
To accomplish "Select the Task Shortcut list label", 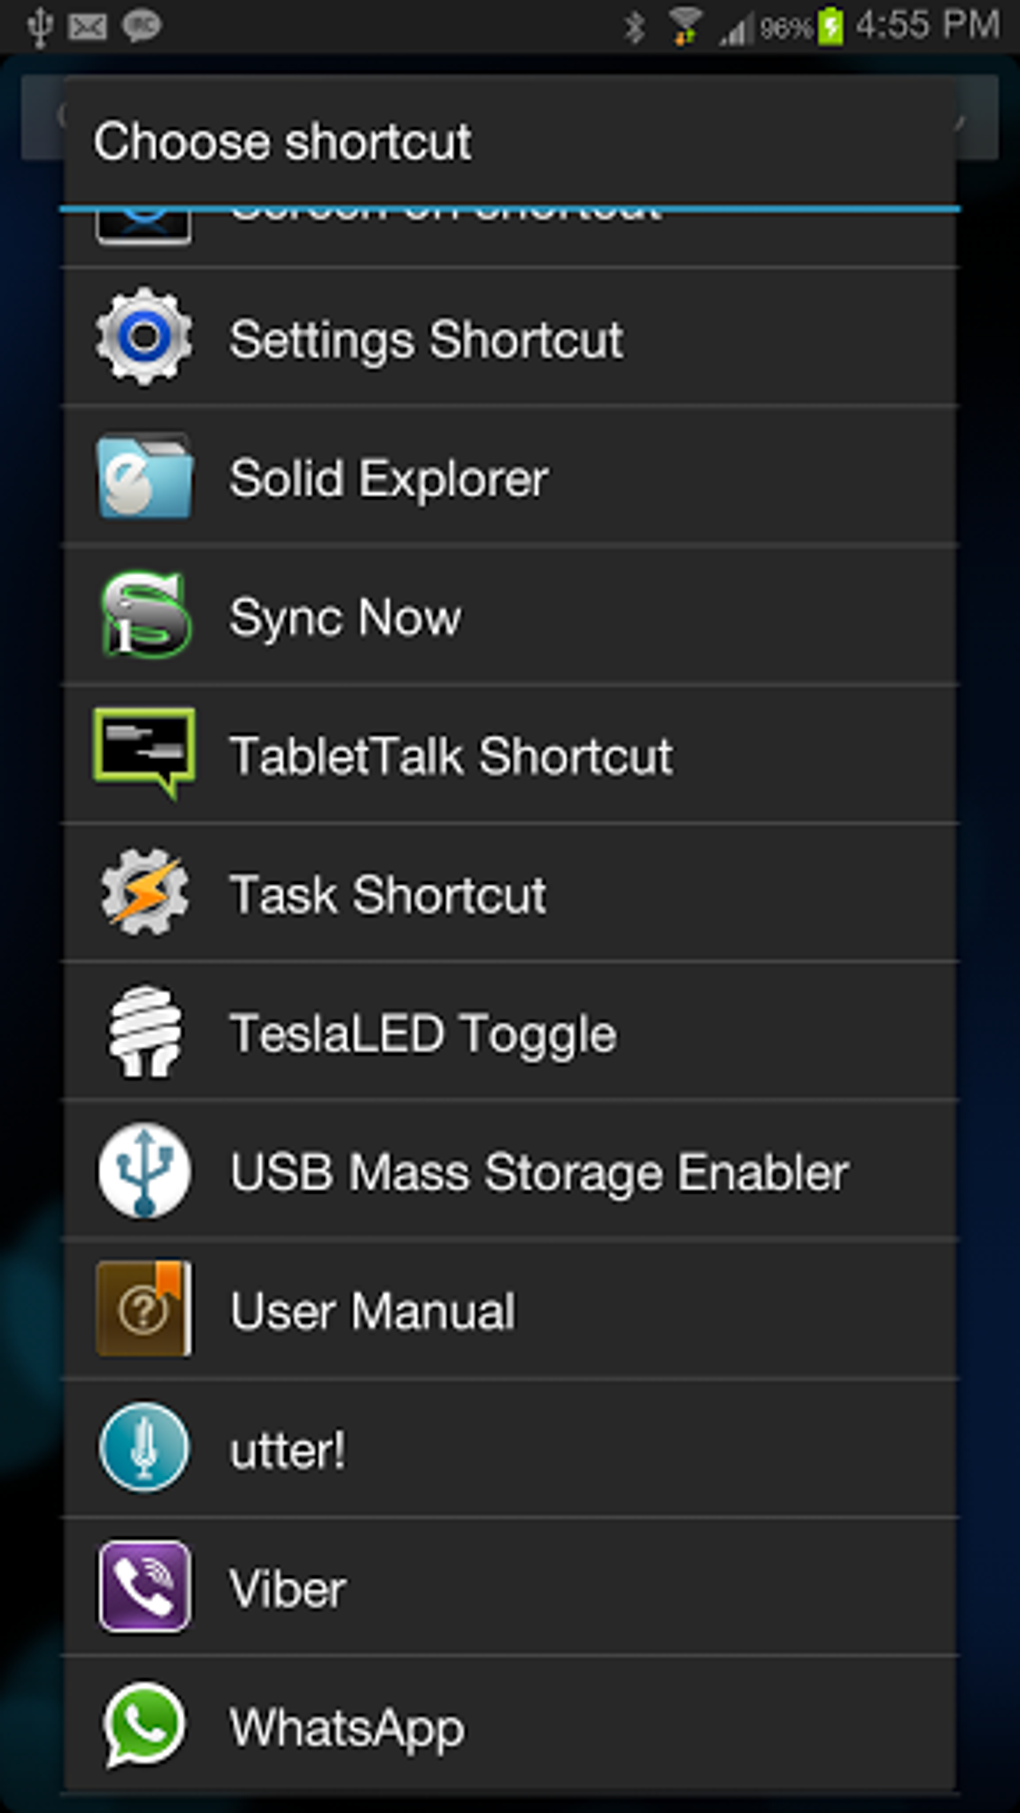I will click(x=388, y=895).
